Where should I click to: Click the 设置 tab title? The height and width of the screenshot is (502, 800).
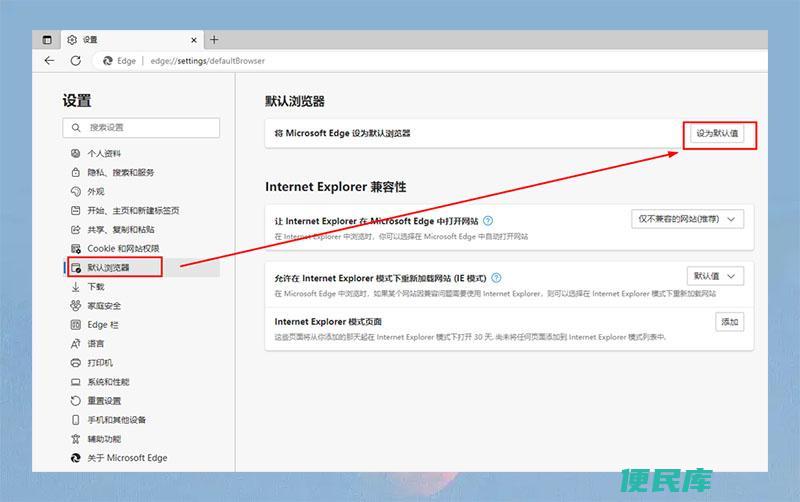coord(90,40)
